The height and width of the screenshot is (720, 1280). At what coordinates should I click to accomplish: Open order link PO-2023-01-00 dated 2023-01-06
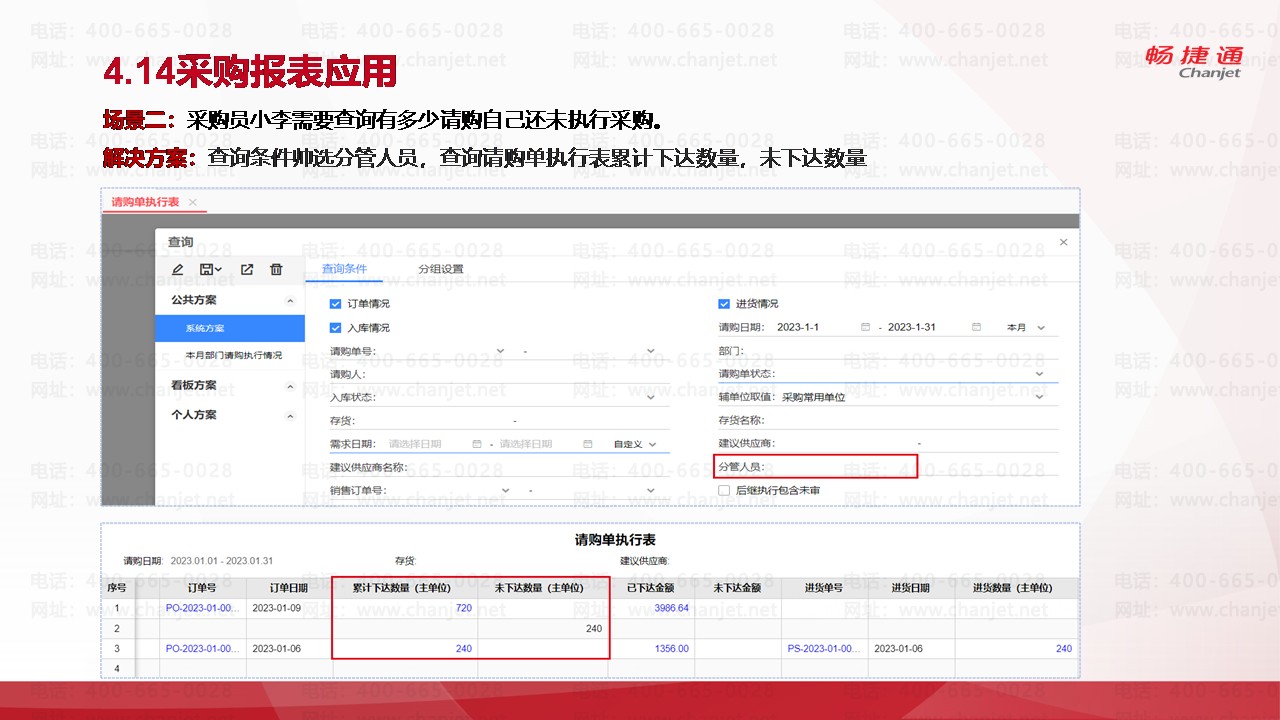click(x=203, y=648)
